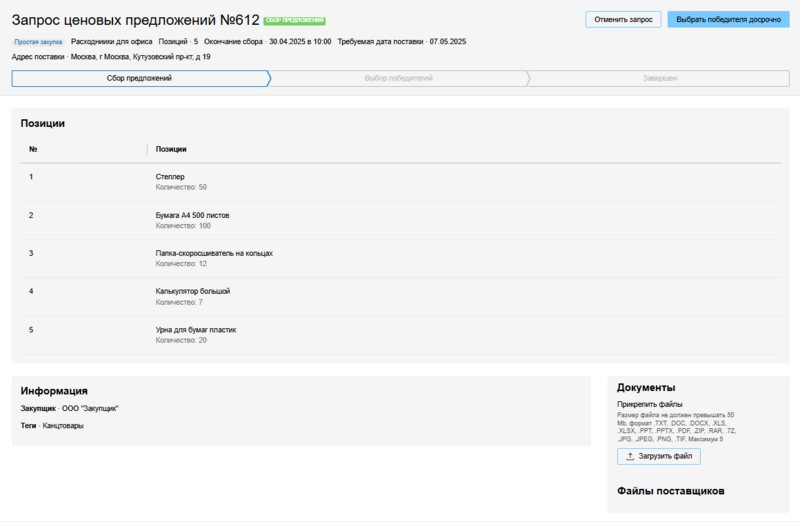The height and width of the screenshot is (522, 800).
Task: Click the ООО "Закупщик" buyer name
Action: 90,409
